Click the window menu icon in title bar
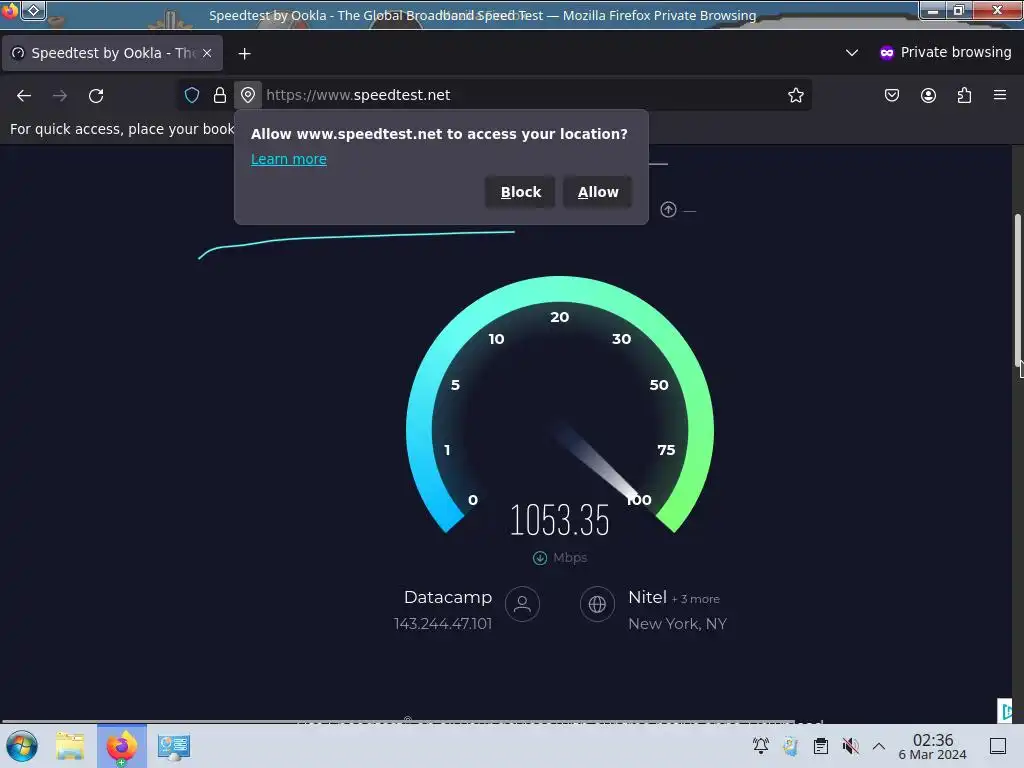The height and width of the screenshot is (768, 1024). pos(10,11)
